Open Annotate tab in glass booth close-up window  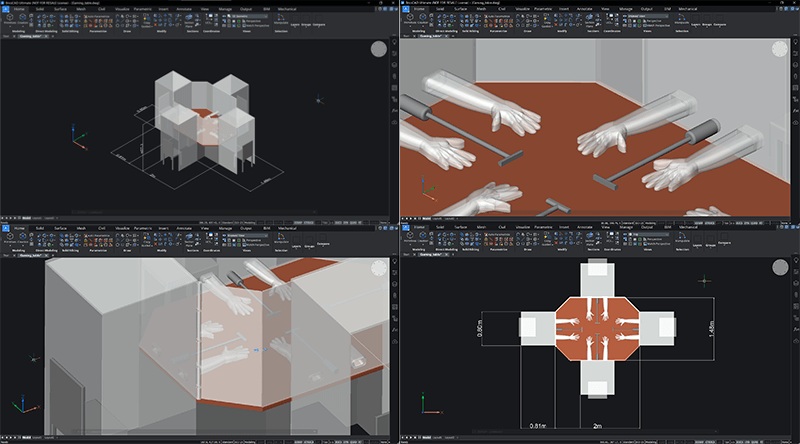pyautogui.click(x=184, y=228)
